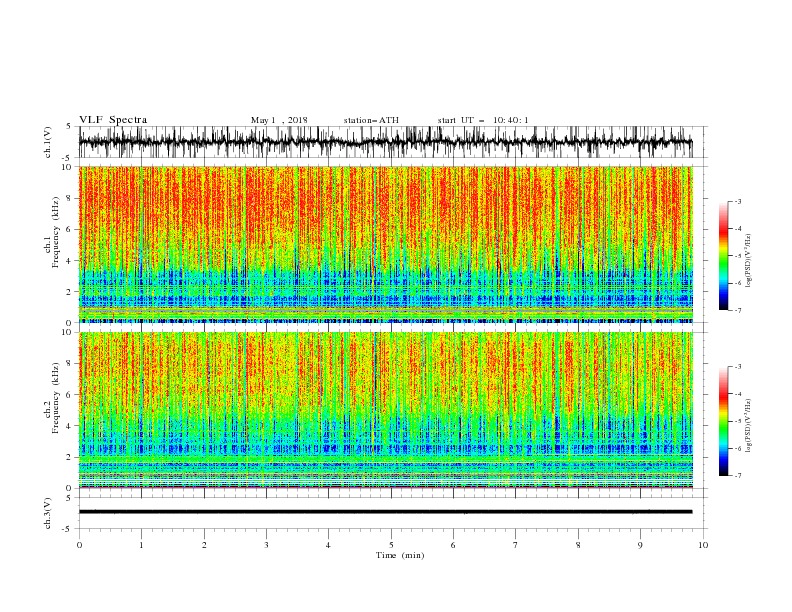Click the ch.2 spectrogram plot
The image size is (792, 612).
point(385,410)
